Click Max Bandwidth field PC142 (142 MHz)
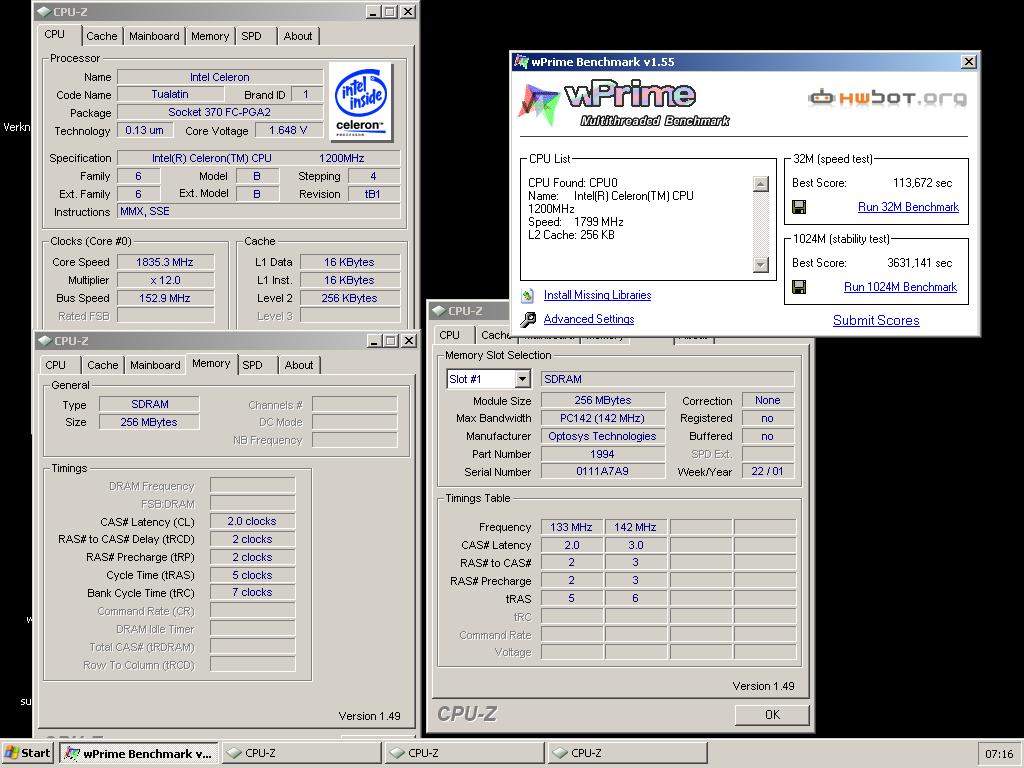Screen dimensions: 1024x768 pyautogui.click(x=602, y=419)
